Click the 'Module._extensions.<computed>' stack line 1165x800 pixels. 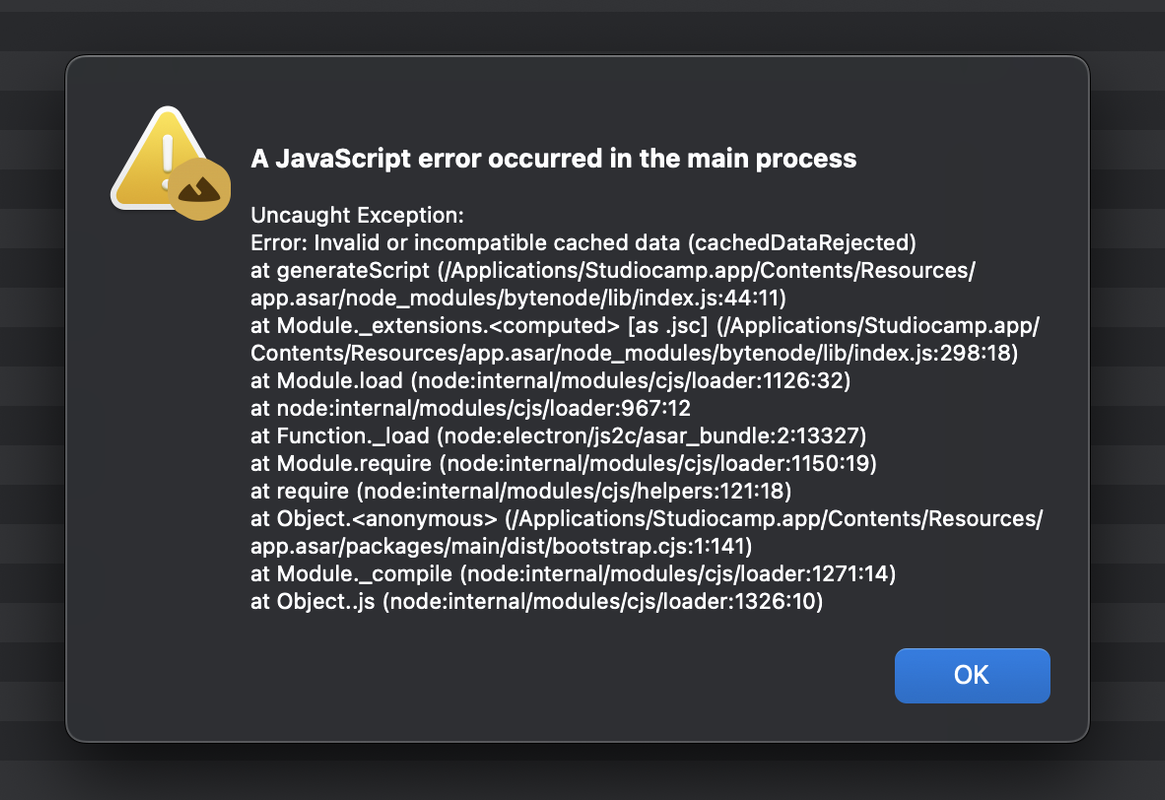[645, 325]
